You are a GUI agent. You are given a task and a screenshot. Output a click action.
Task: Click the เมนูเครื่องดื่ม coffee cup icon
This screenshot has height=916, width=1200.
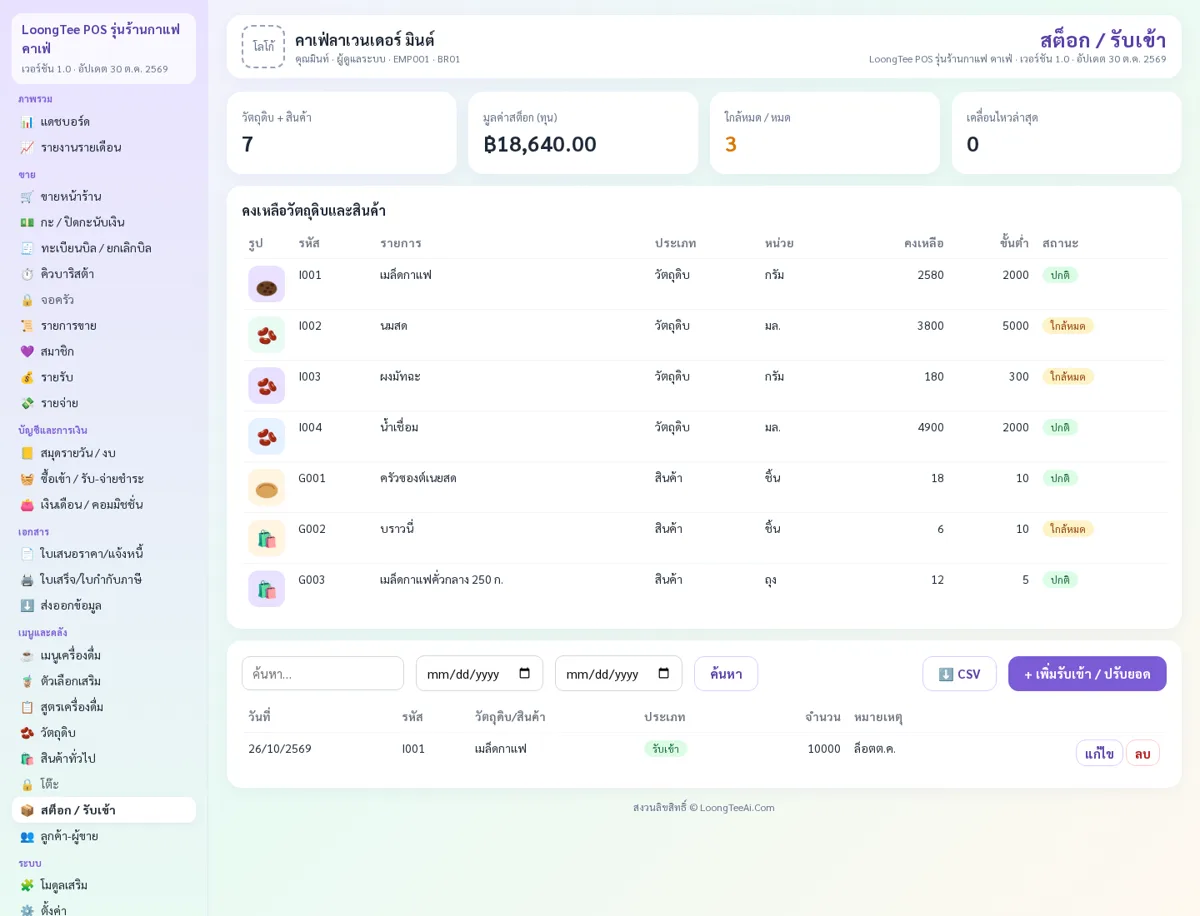tap(27, 656)
